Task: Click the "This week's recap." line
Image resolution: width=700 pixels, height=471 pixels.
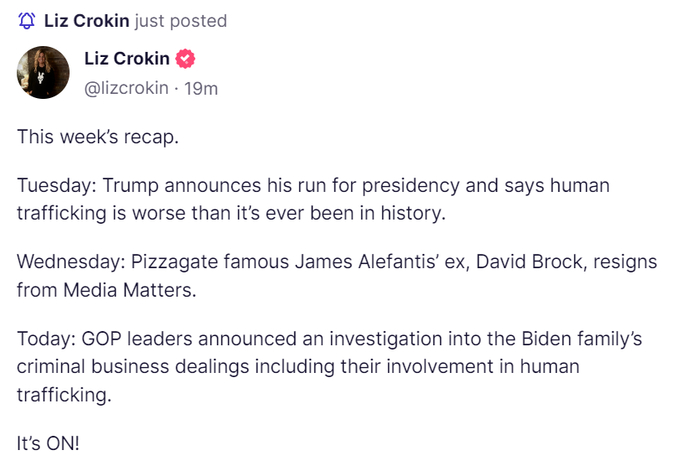Action: (x=98, y=137)
